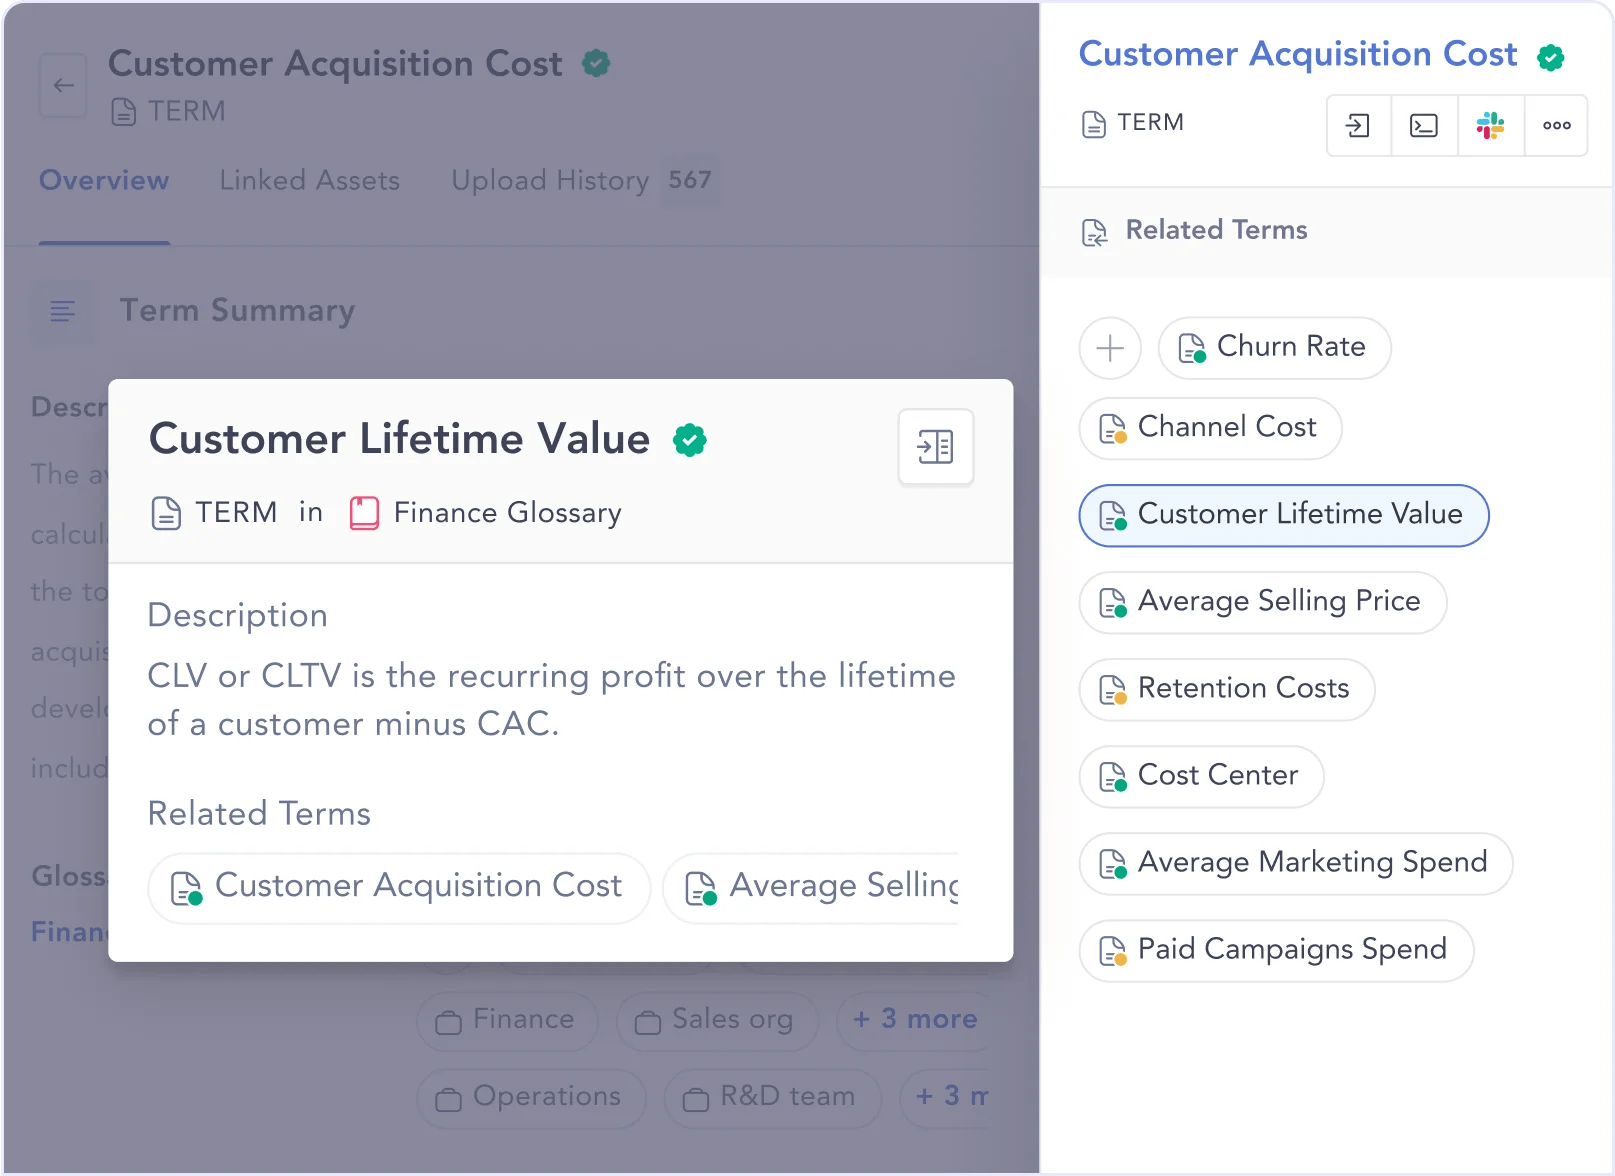Click the back arrow button
This screenshot has height=1176, width=1615.
pyautogui.click(x=63, y=86)
